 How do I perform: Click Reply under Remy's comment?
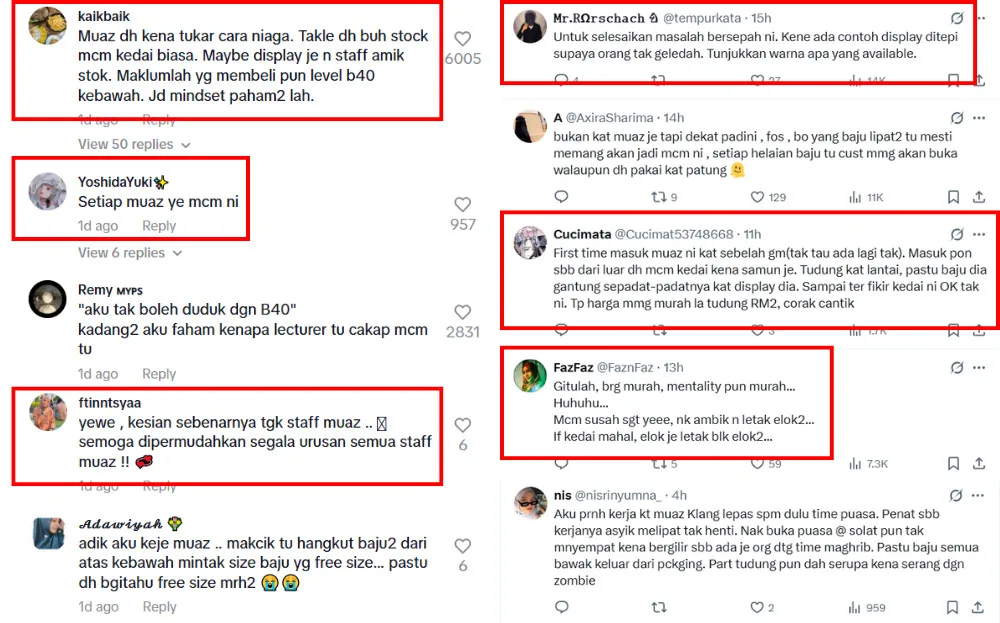pyautogui.click(x=159, y=373)
